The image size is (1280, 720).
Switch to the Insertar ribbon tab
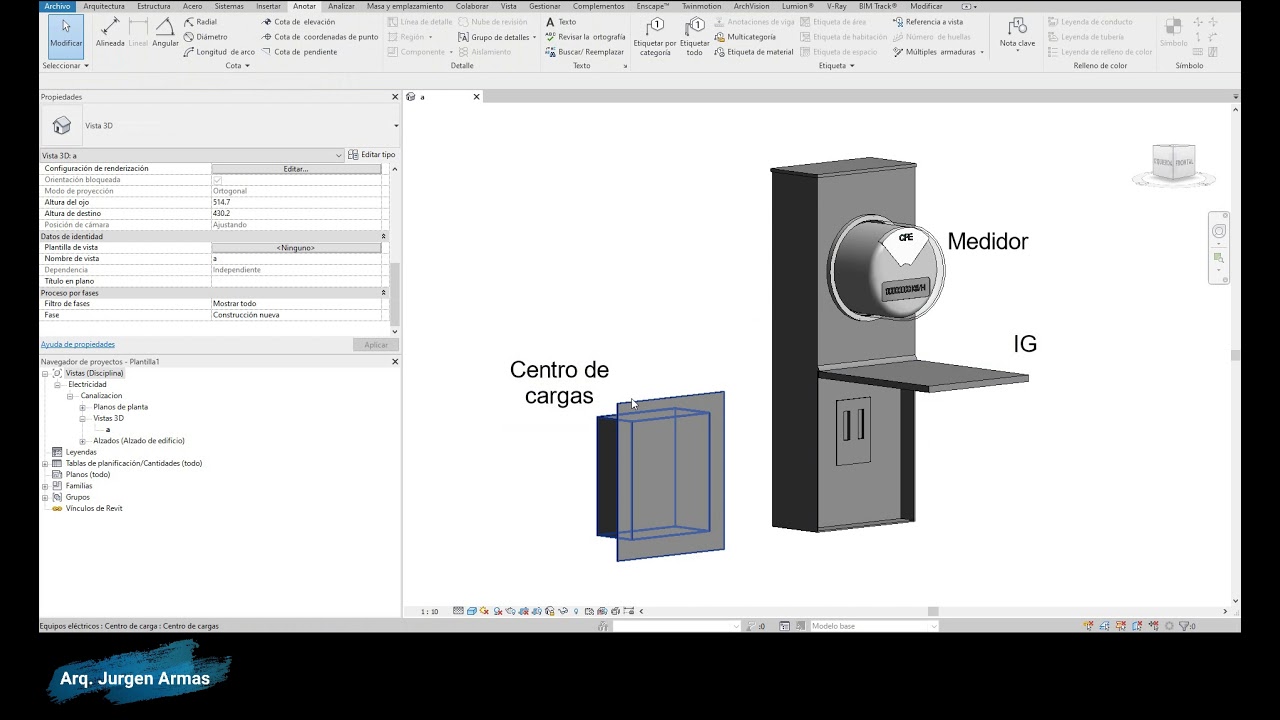click(268, 6)
